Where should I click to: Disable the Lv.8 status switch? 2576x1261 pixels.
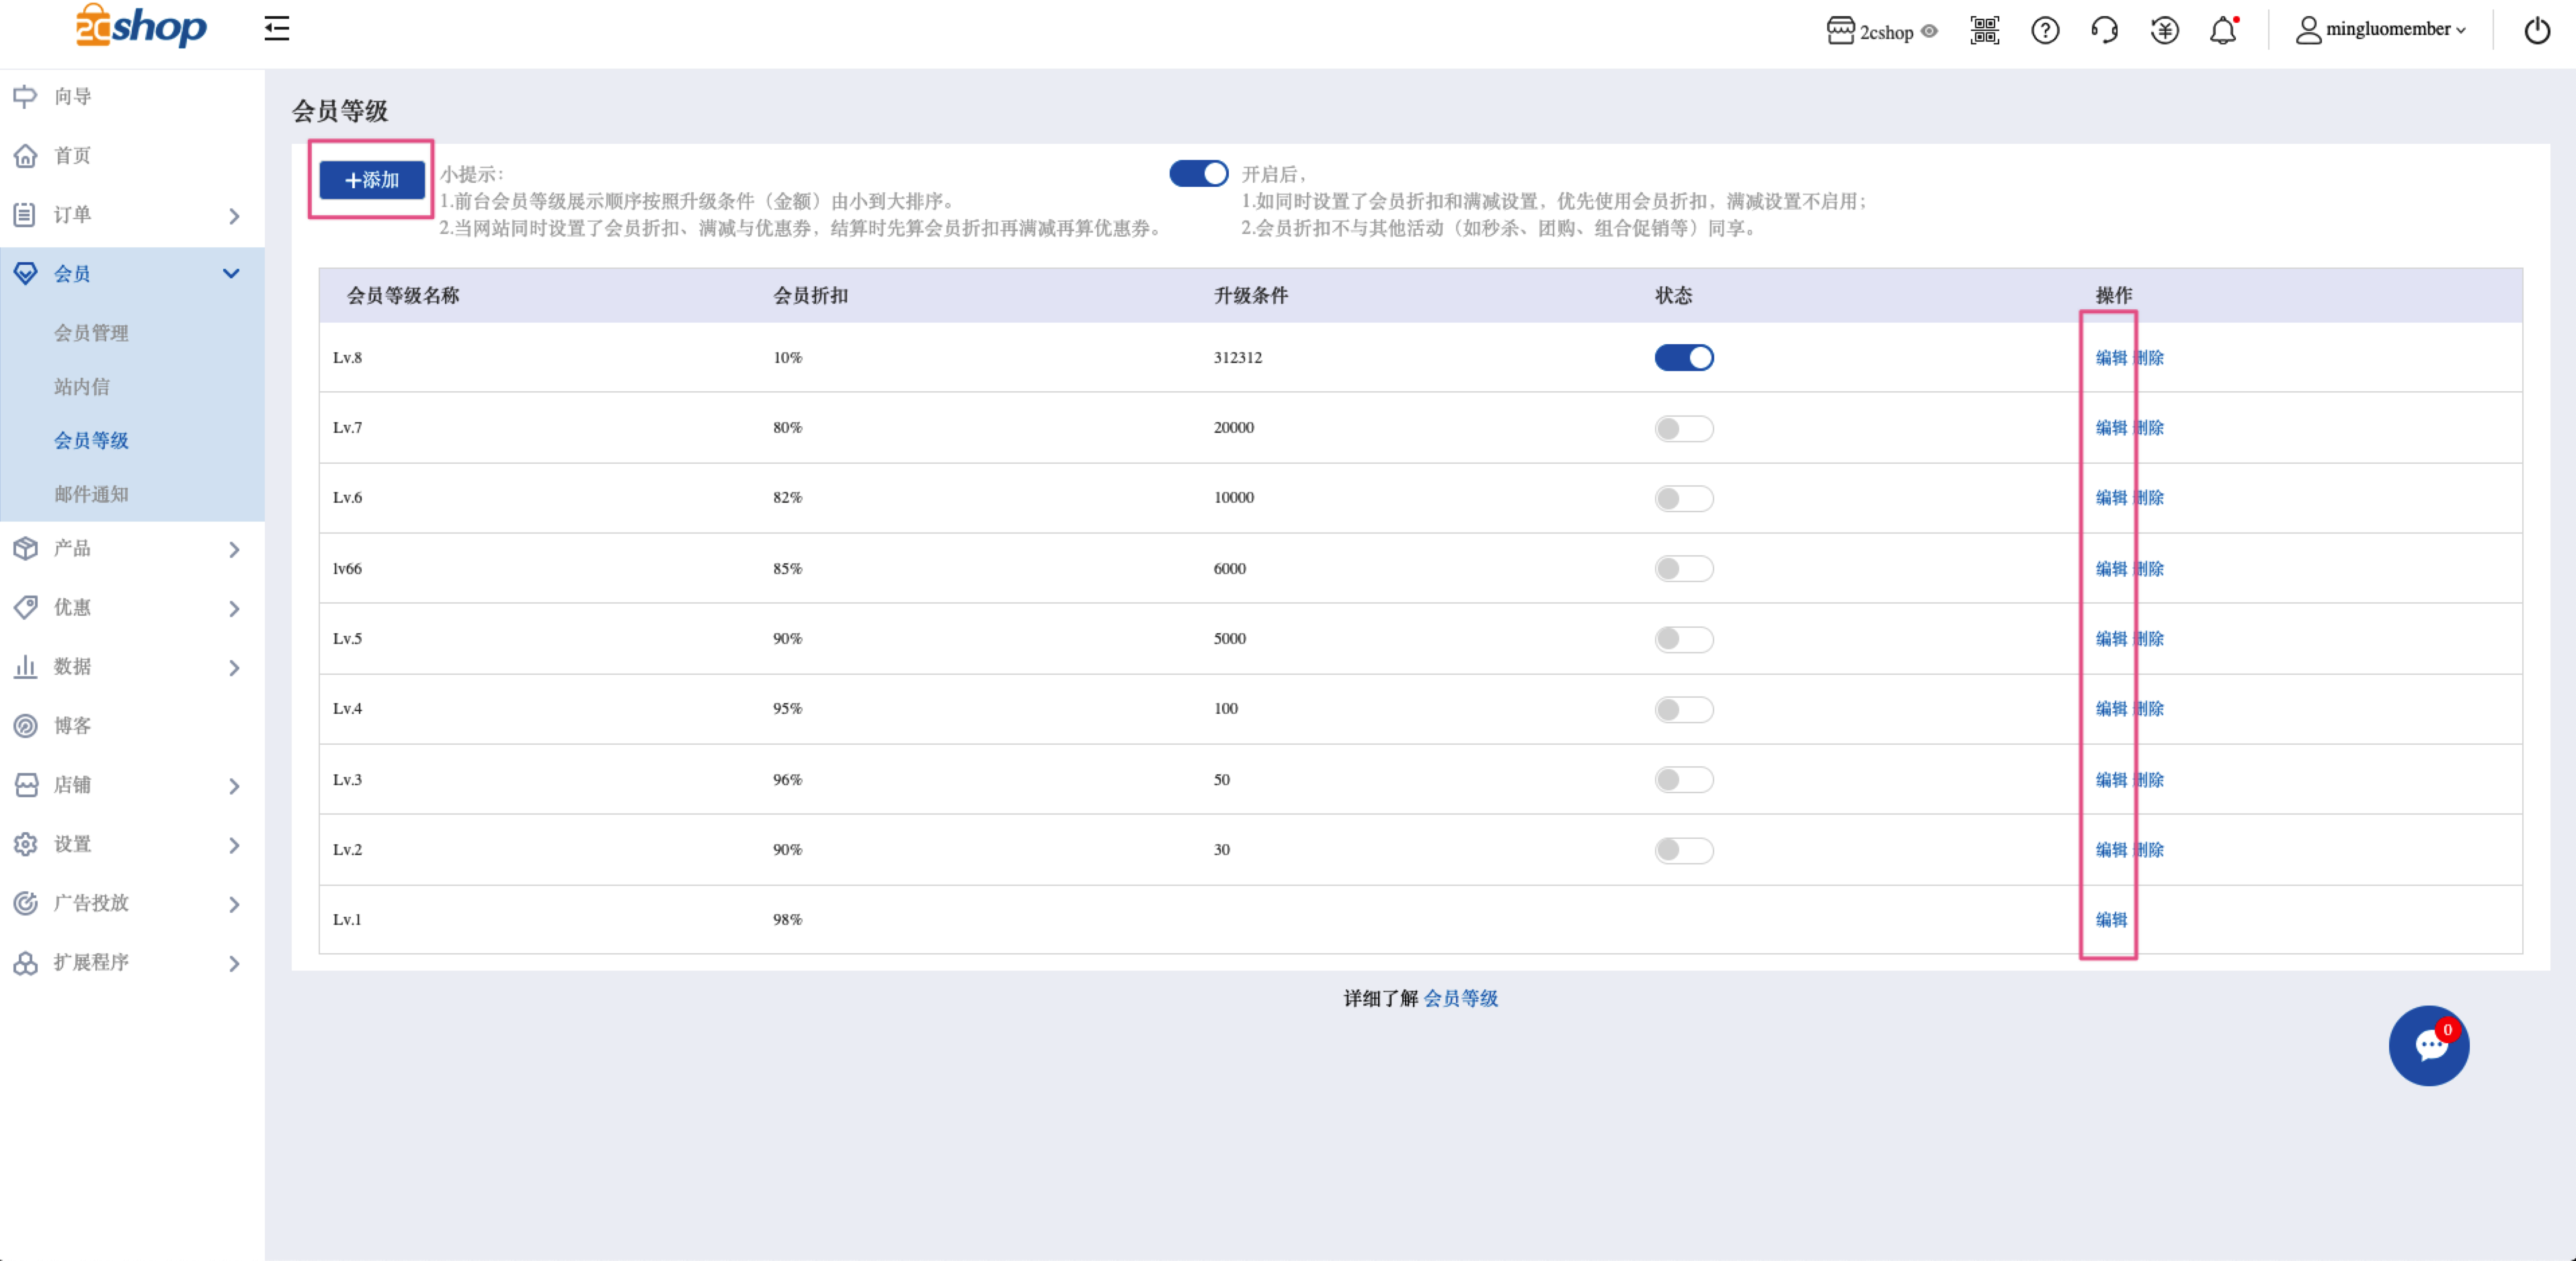[x=1684, y=358]
